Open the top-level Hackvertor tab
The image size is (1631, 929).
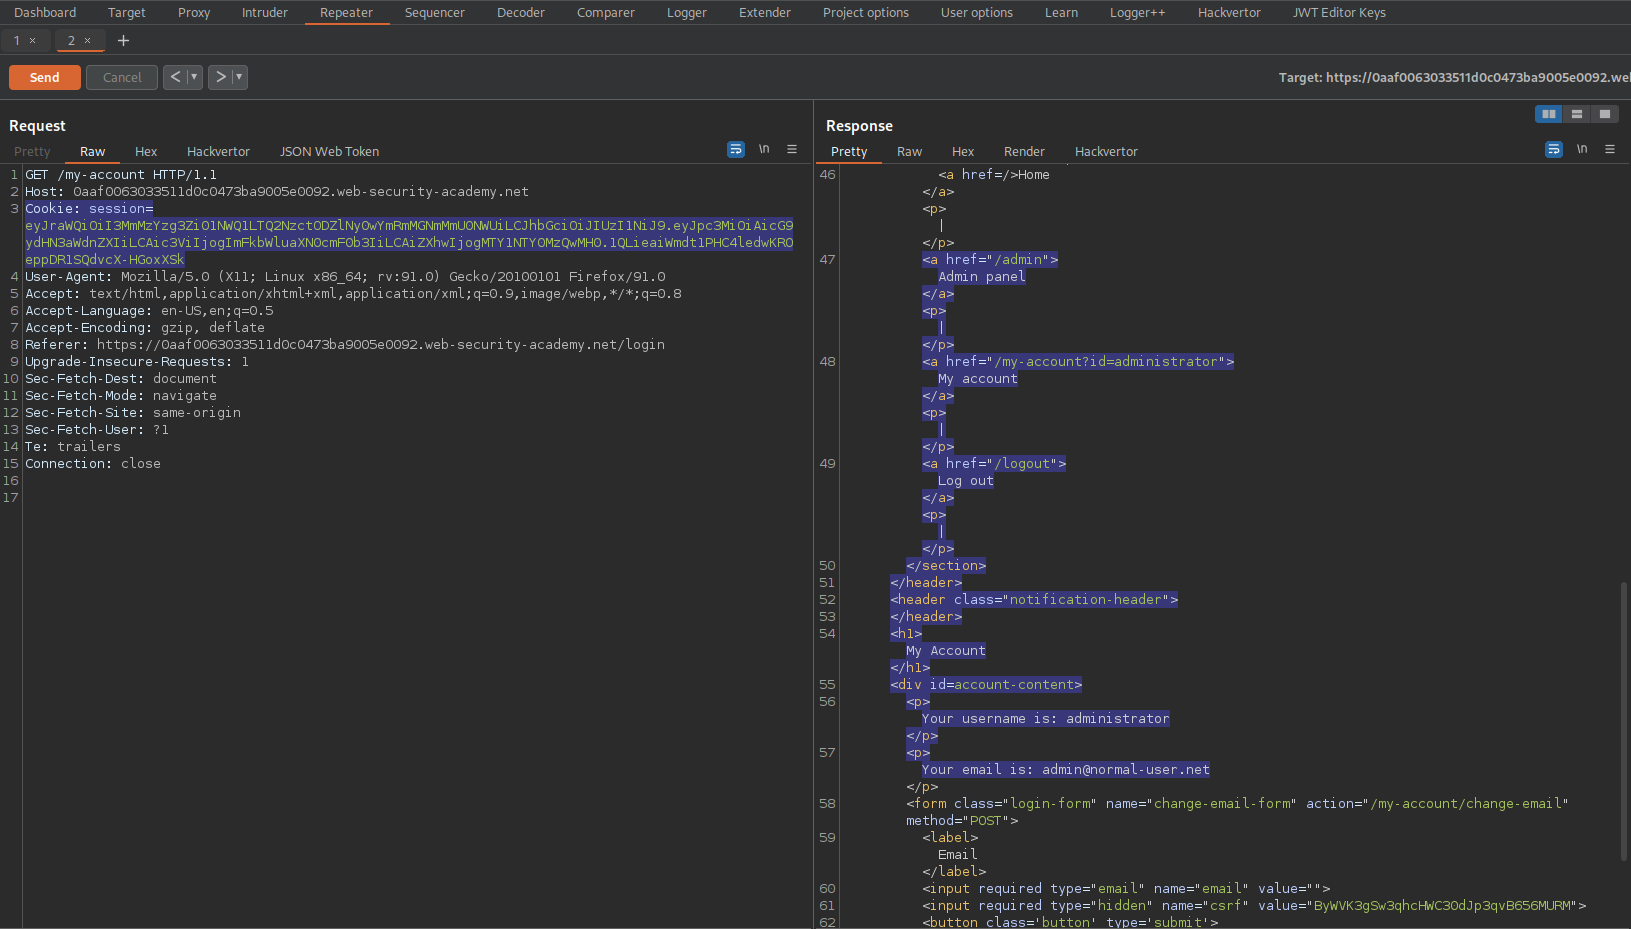(1230, 13)
